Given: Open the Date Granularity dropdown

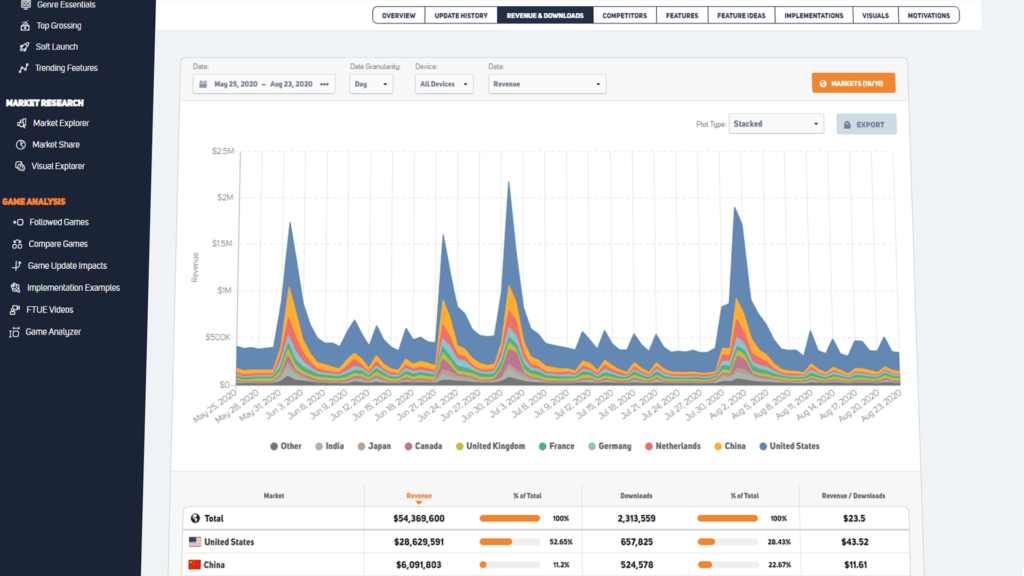Looking at the screenshot, I should click(x=370, y=84).
